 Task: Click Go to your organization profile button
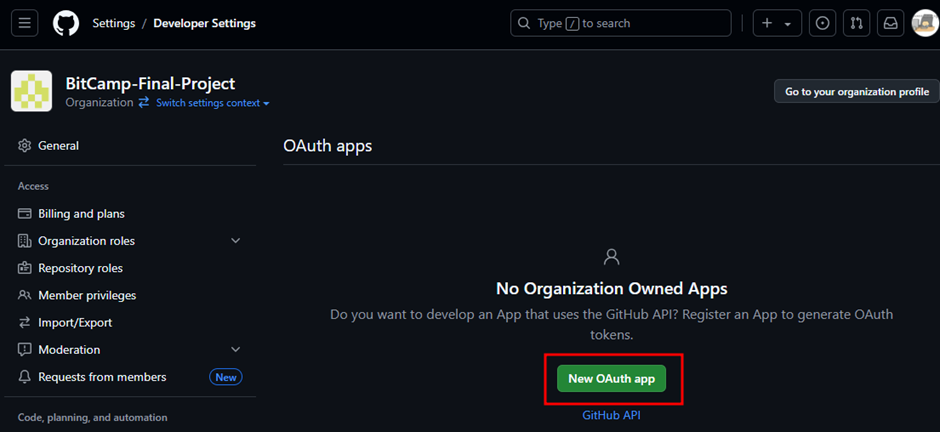coord(857,92)
